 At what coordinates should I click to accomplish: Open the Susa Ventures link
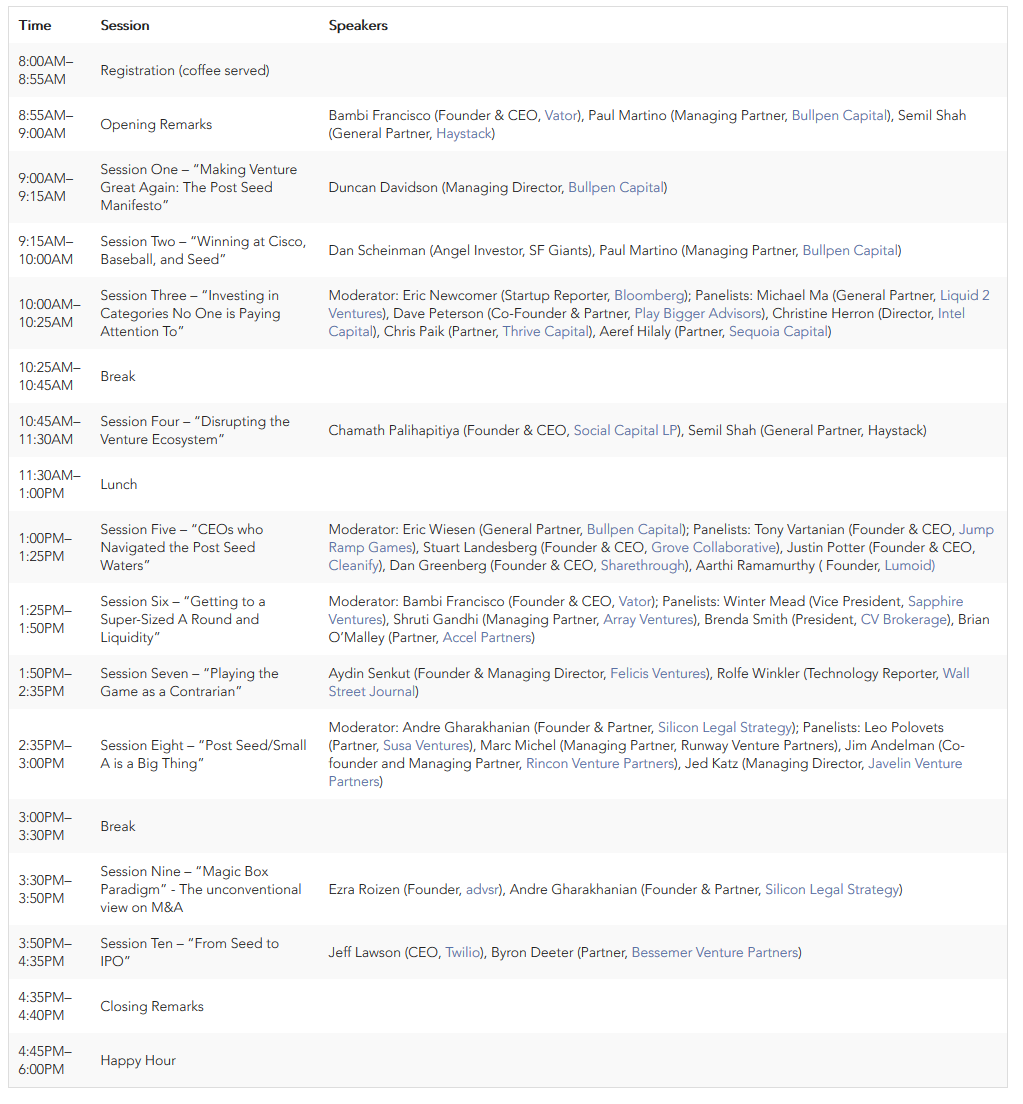(426, 746)
